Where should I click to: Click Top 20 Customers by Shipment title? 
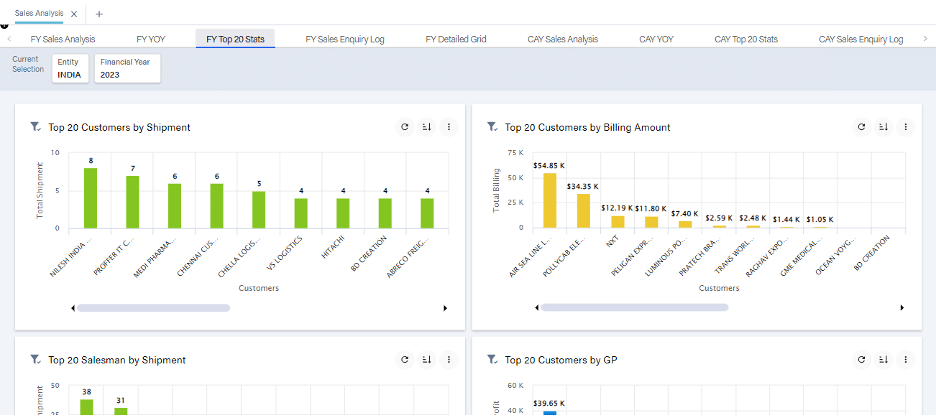coord(119,127)
